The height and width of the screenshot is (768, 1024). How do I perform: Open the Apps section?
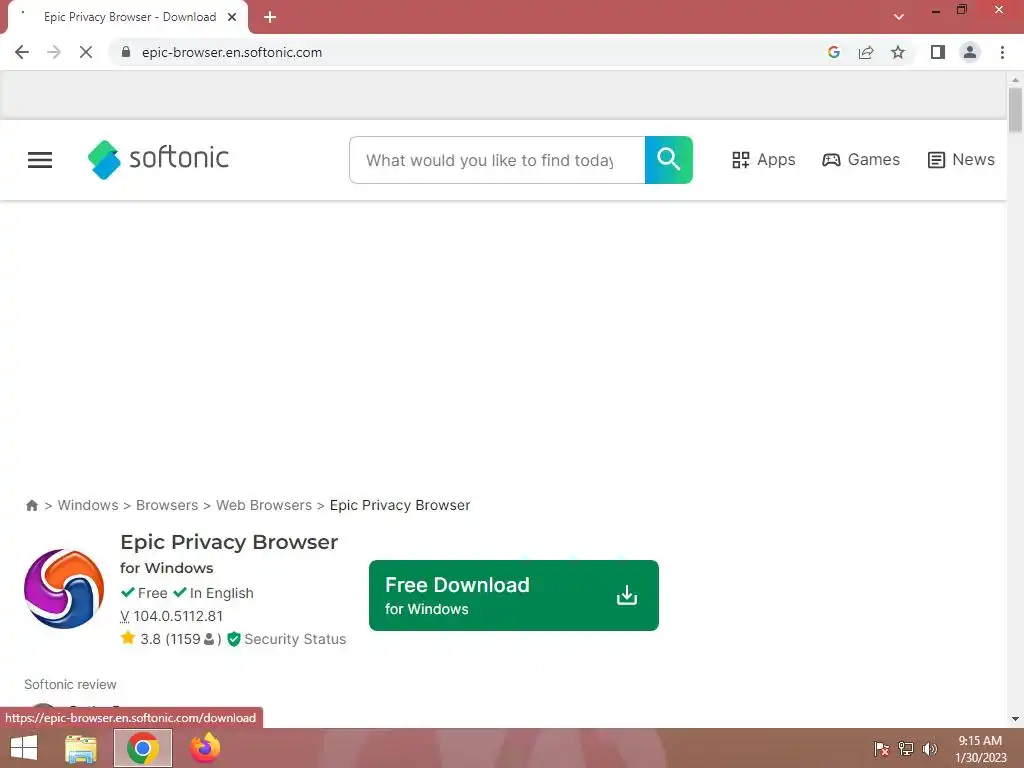(x=763, y=159)
